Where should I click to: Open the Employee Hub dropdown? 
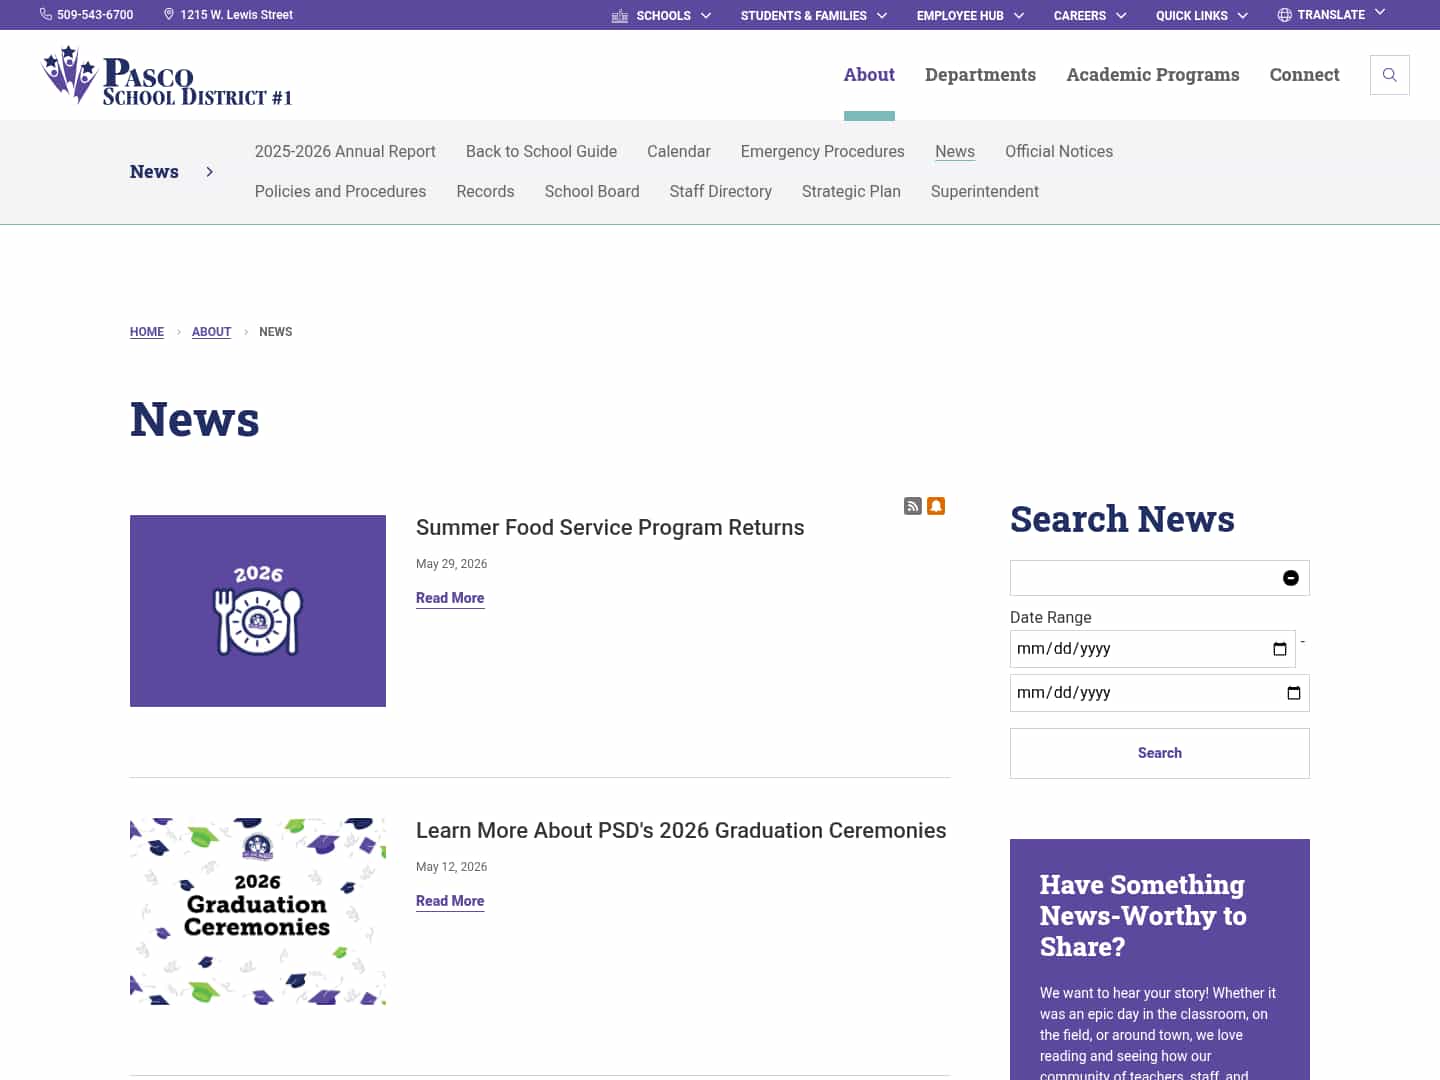(970, 16)
